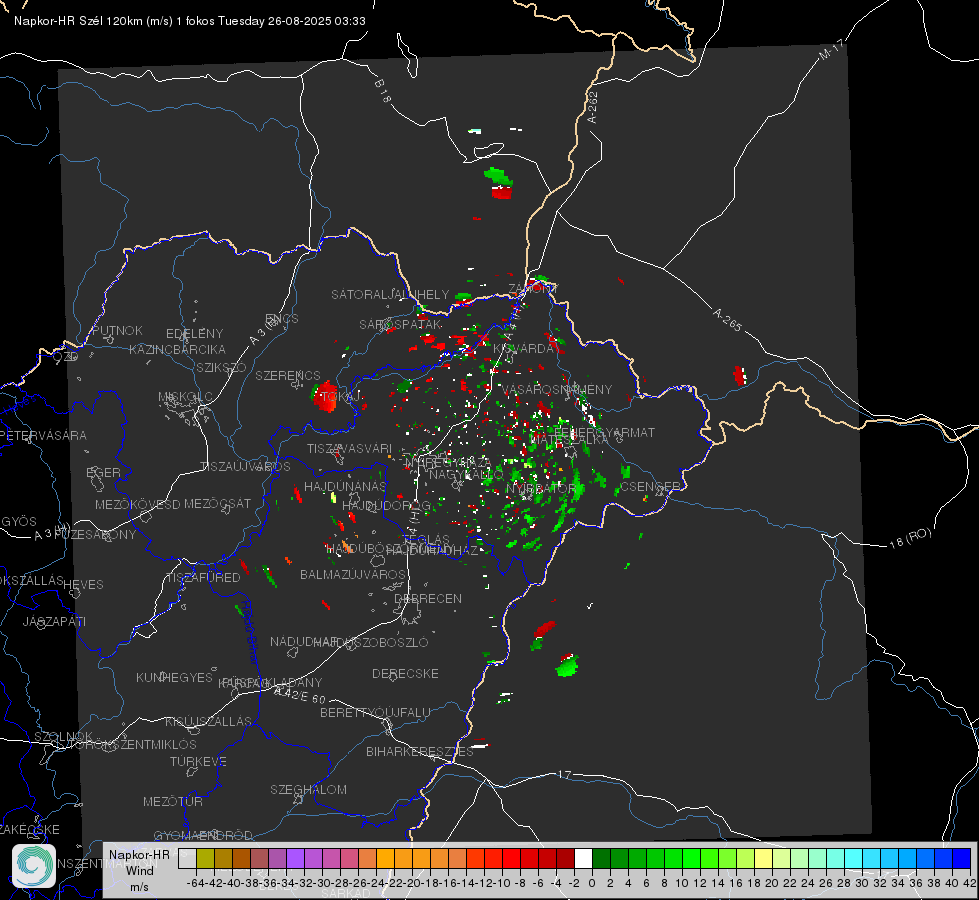Click the SÁTORALJAÚJHELY label
This screenshot has width=979, height=900.
point(390,294)
